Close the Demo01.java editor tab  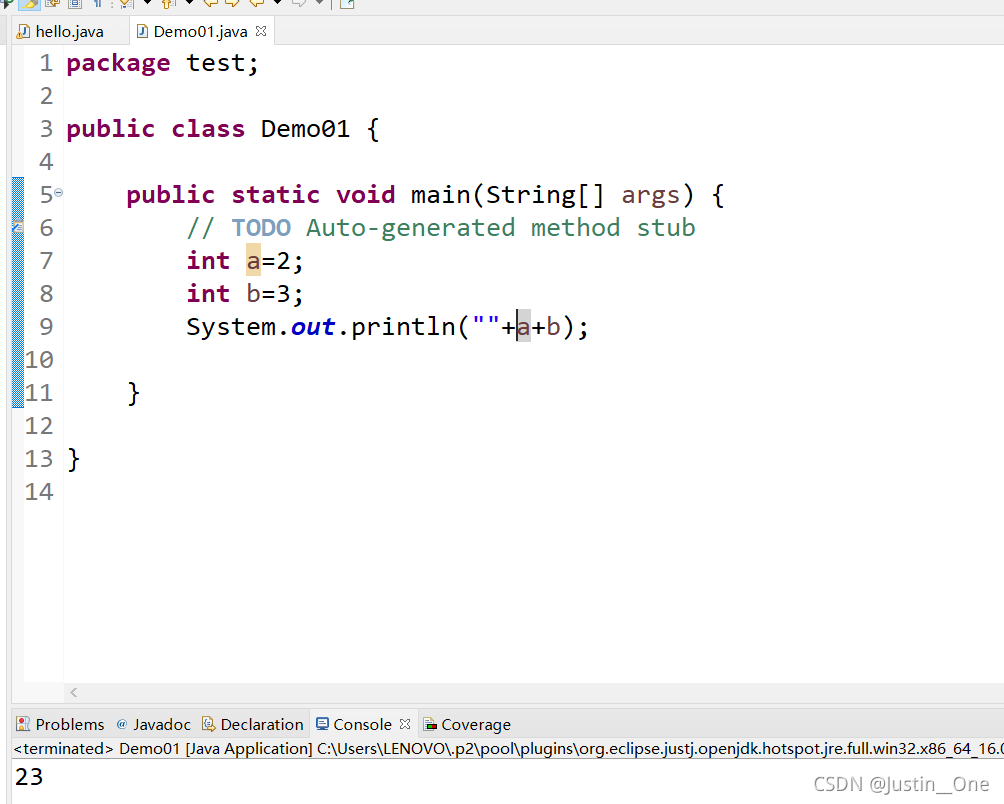tap(261, 31)
